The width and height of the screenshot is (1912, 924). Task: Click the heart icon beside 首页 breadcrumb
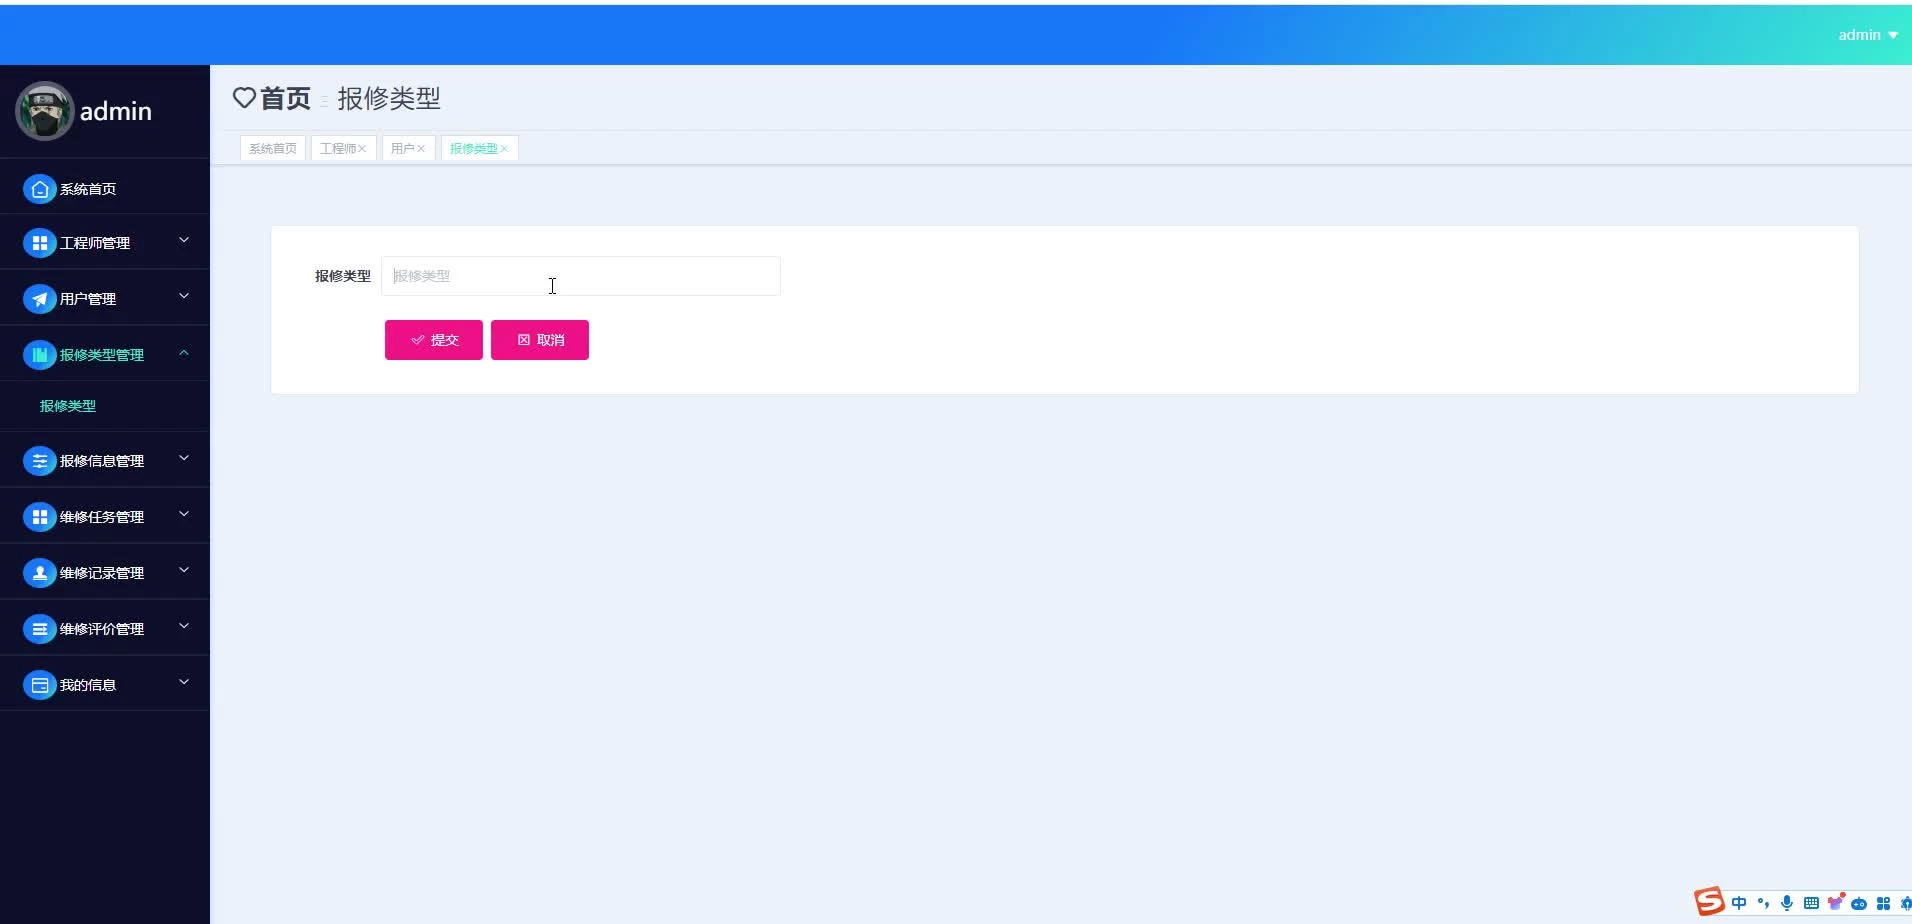(x=244, y=98)
